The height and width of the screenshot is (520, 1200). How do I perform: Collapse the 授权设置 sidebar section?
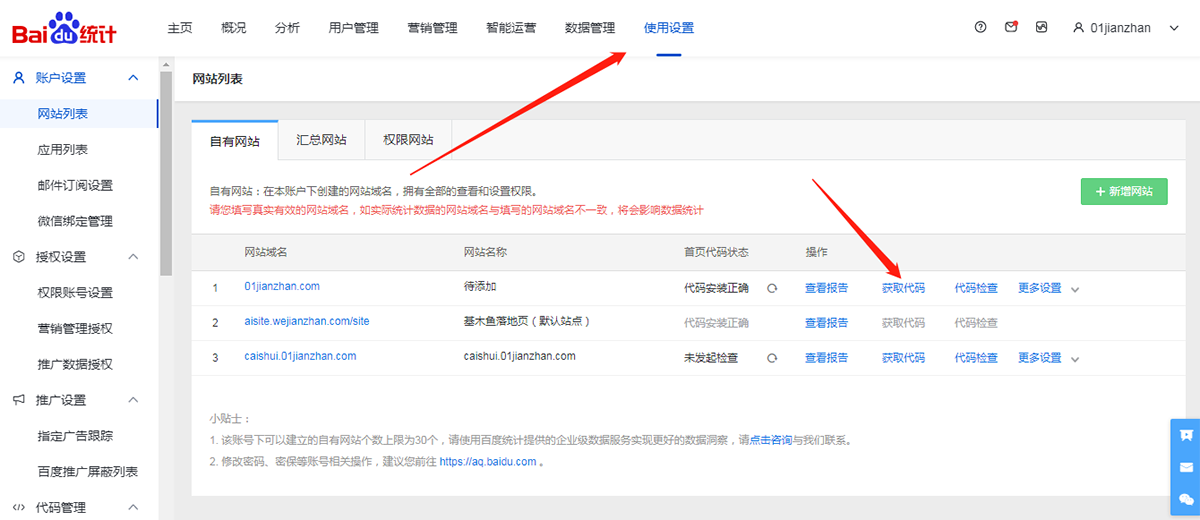tap(133, 257)
